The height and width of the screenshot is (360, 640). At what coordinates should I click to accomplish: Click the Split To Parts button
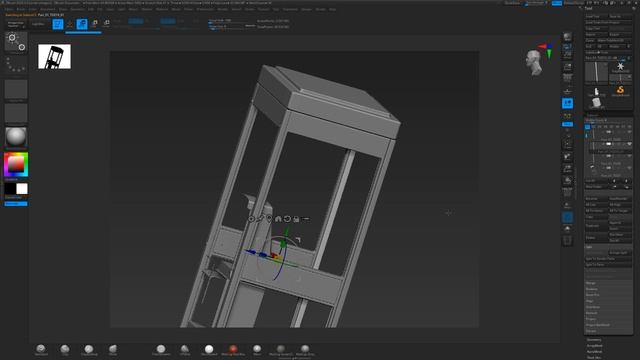pyautogui.click(x=608, y=265)
